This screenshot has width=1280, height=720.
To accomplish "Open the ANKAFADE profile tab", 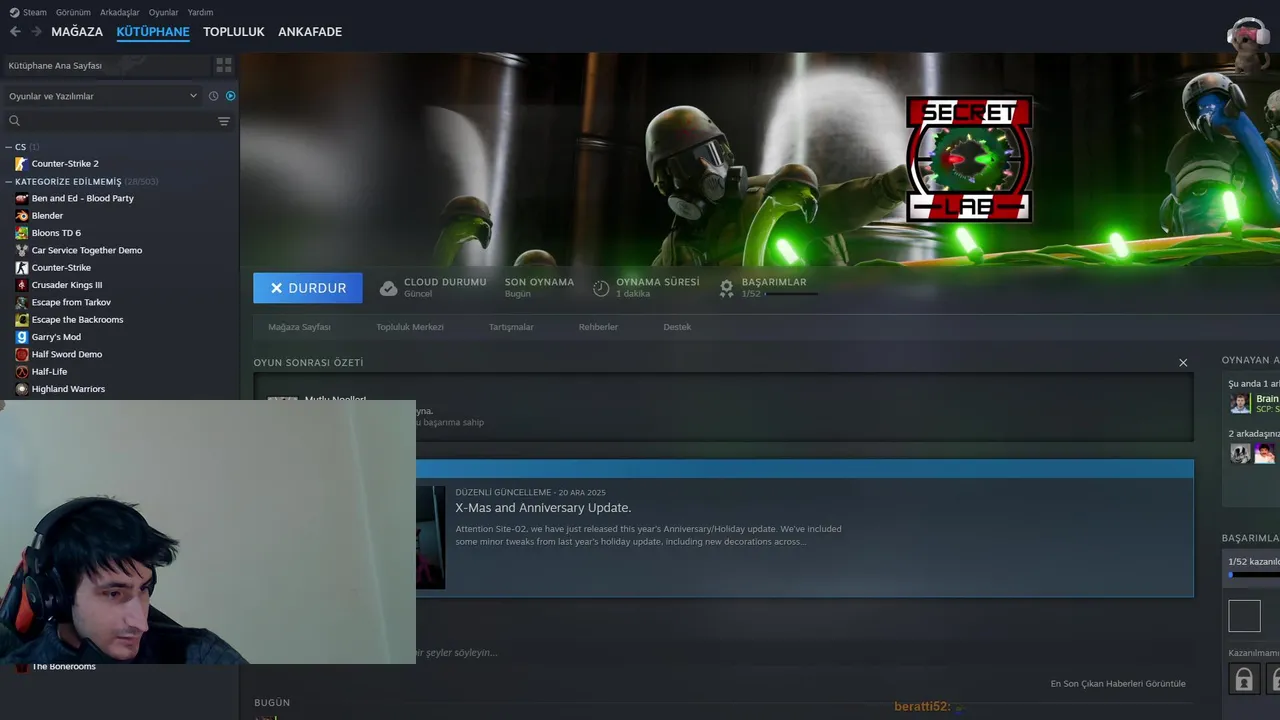I will pos(310,32).
